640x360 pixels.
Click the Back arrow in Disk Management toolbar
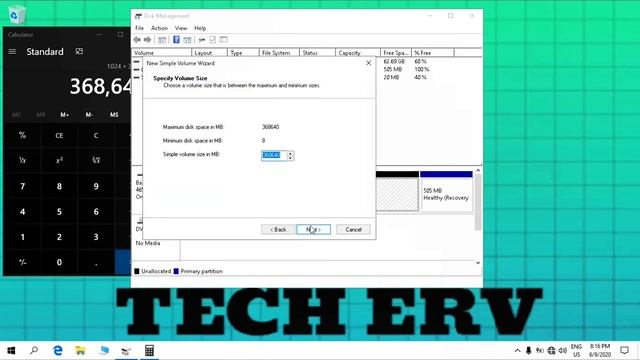point(137,40)
